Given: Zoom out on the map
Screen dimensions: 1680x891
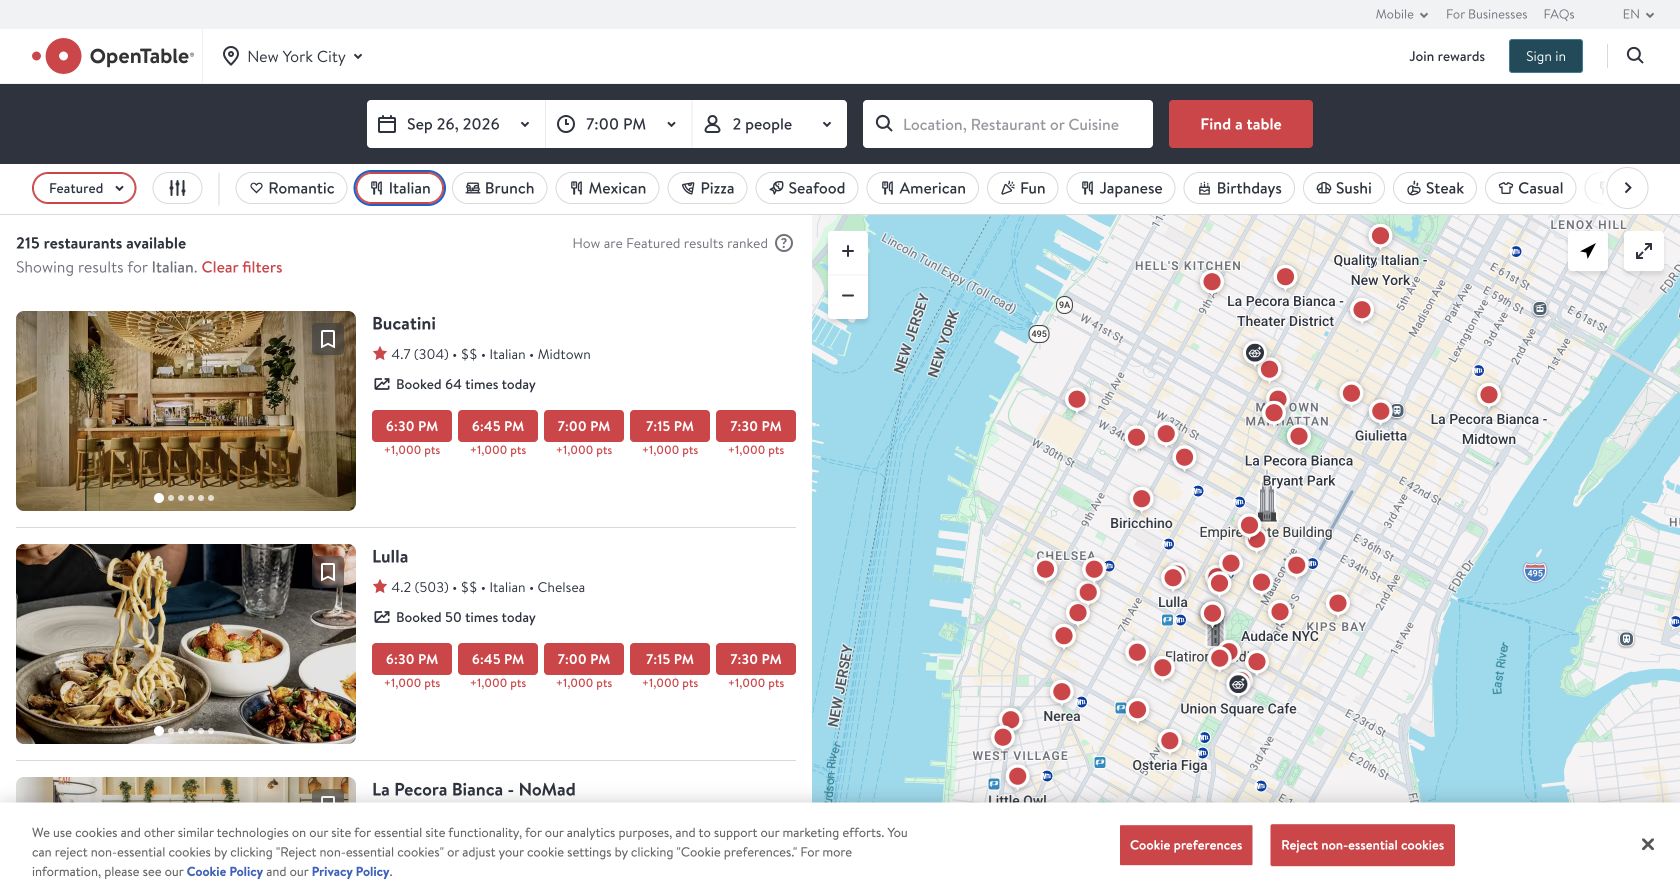Looking at the screenshot, I should 848,295.
